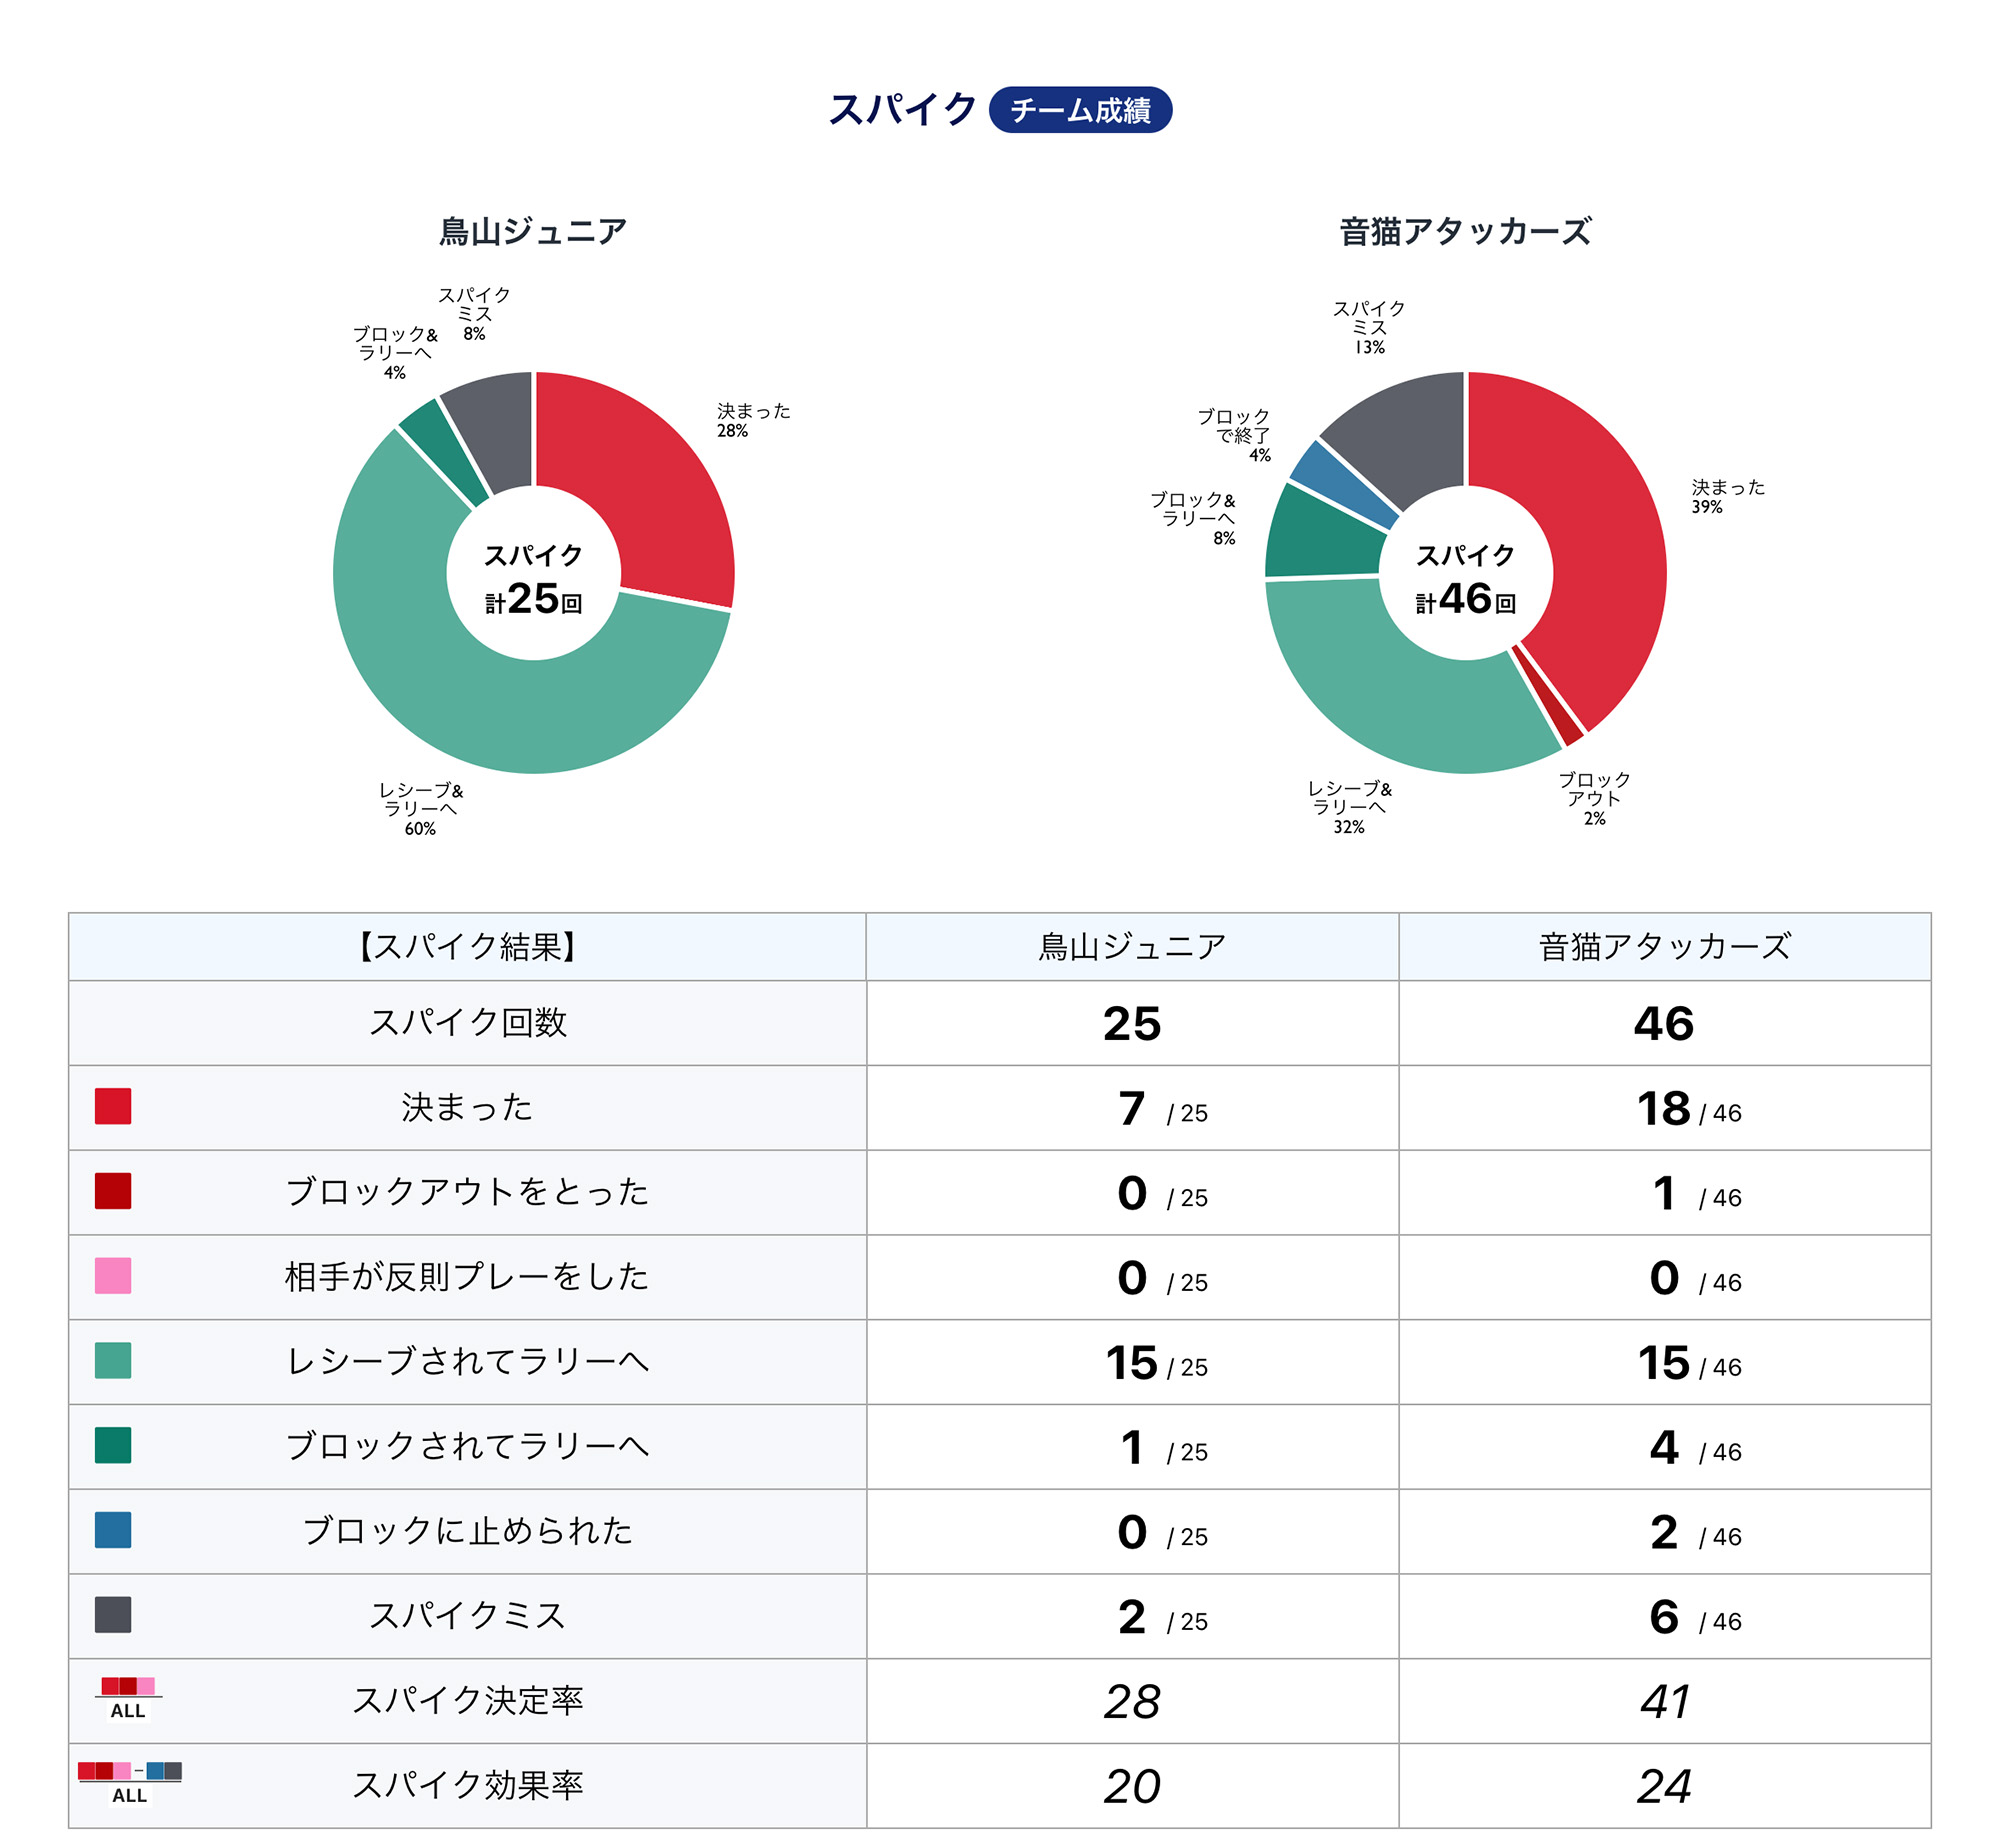Click the red 決まった legend swatch
The width and height of the screenshot is (2000, 1846).
coord(113,1106)
